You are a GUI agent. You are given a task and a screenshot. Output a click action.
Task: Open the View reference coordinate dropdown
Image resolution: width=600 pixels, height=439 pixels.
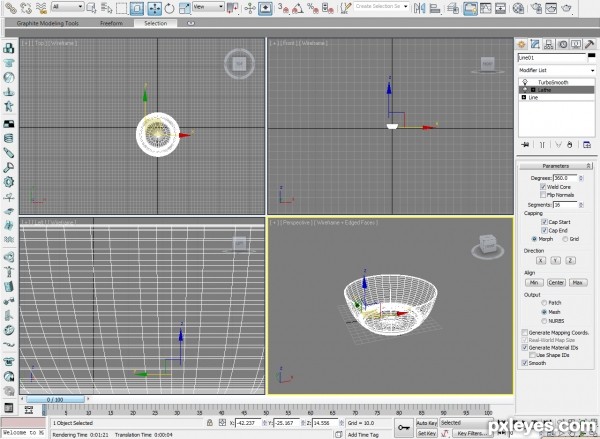point(208,7)
